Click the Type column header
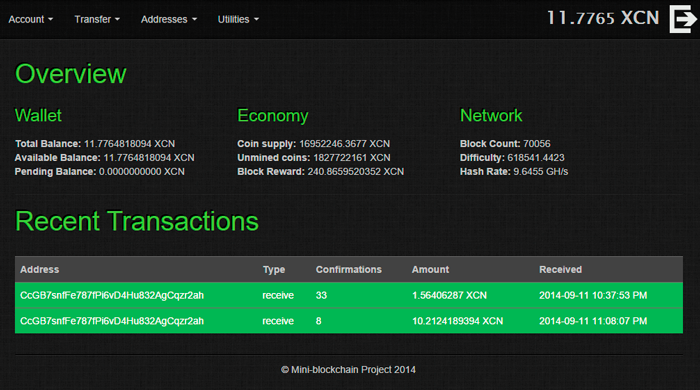This screenshot has width=700, height=390. (x=274, y=270)
